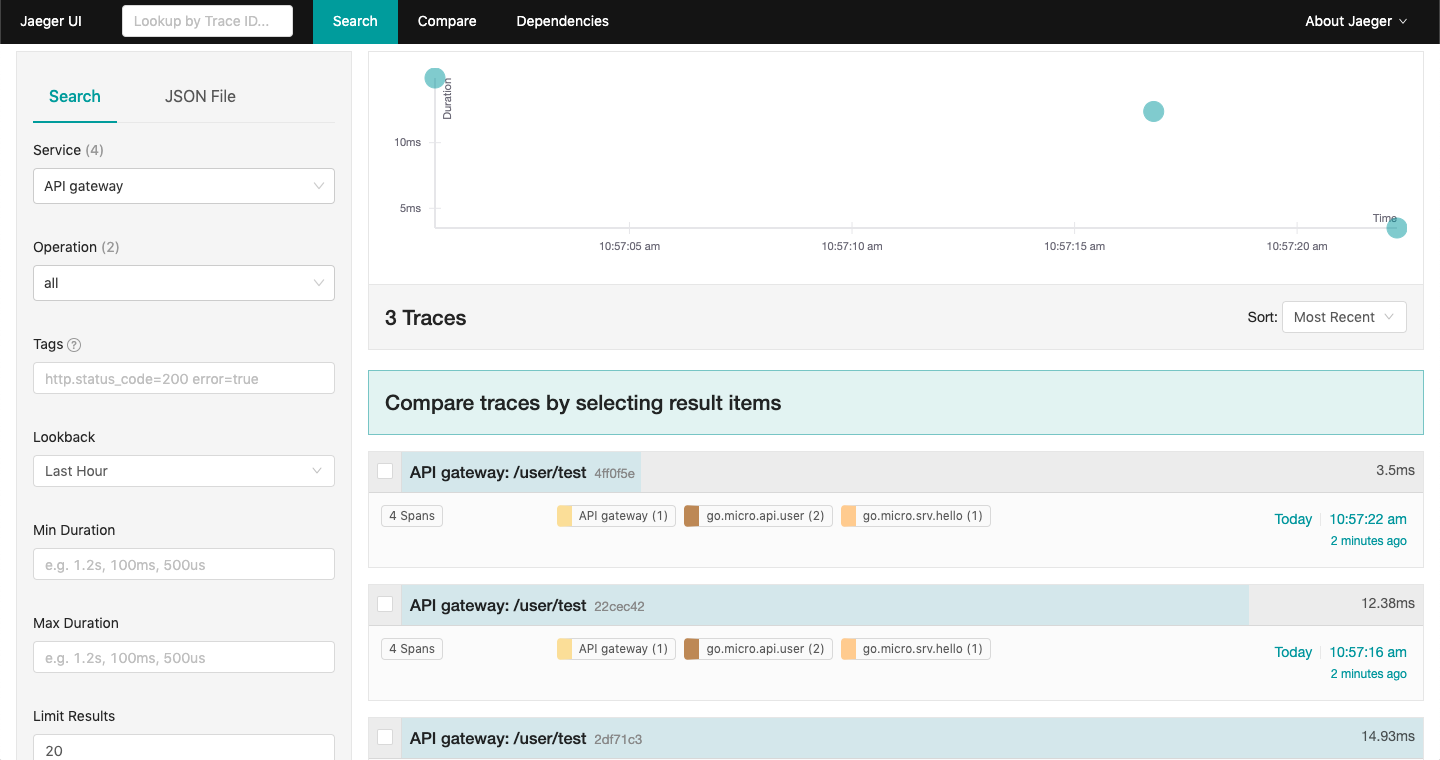The image size is (1440, 760).
Task: Click go.micro.api.user (2) tag in trace 4ff0f5e
Action: point(758,516)
